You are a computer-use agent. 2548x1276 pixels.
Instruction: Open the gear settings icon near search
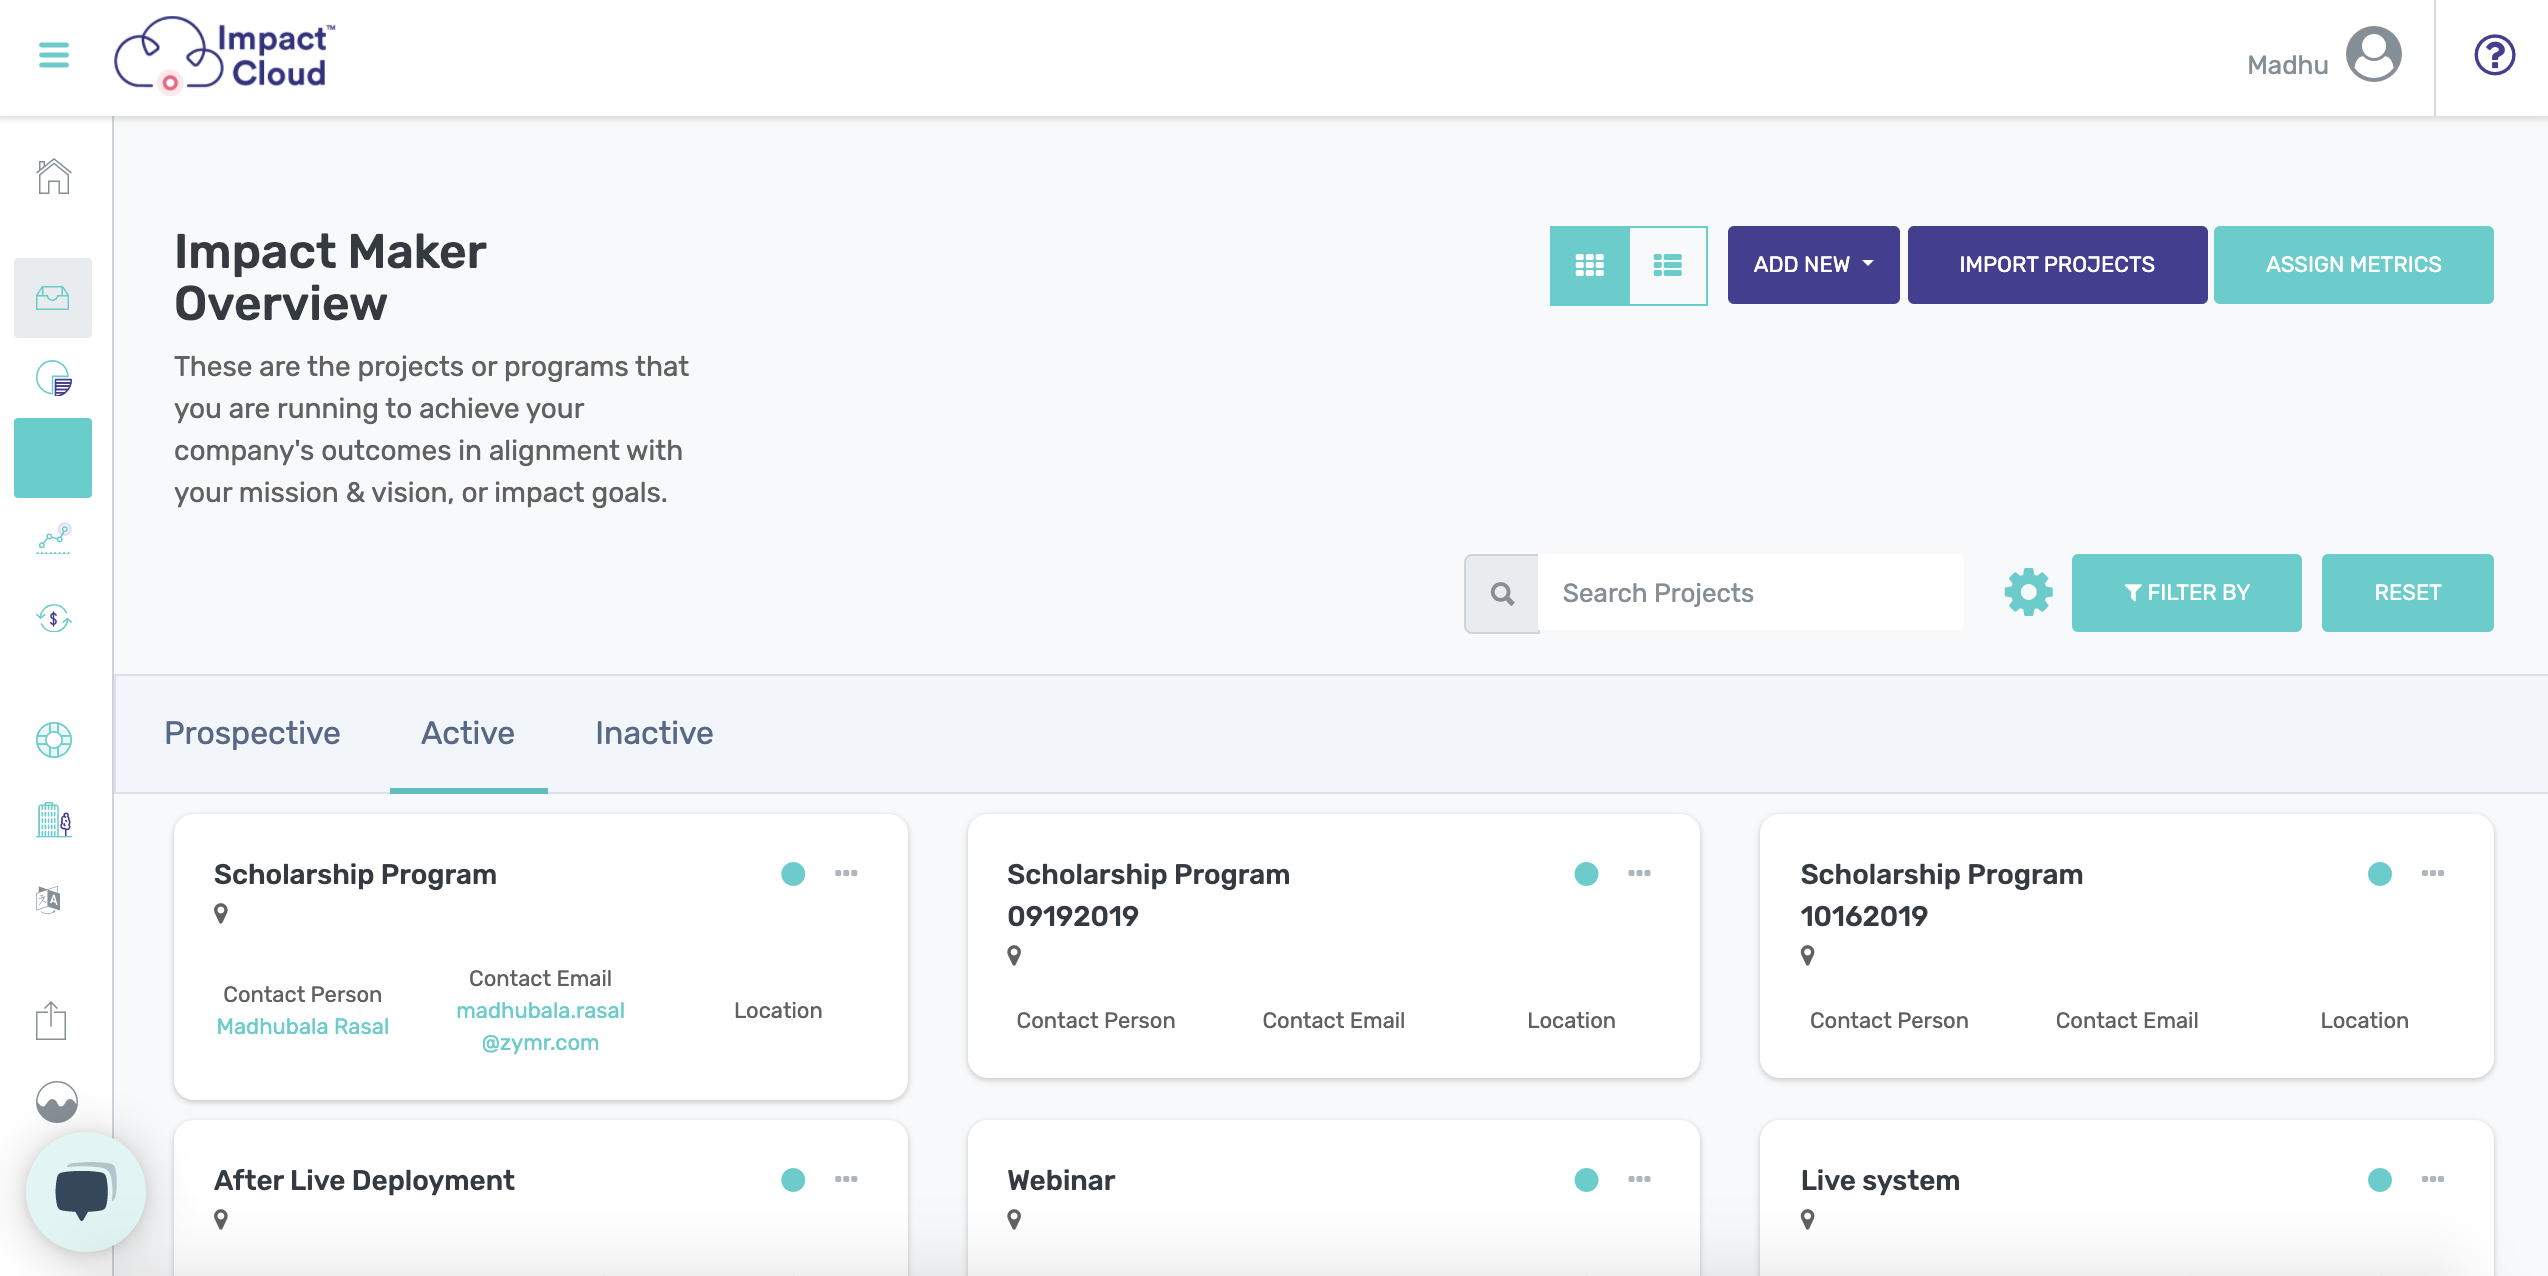tap(2028, 593)
